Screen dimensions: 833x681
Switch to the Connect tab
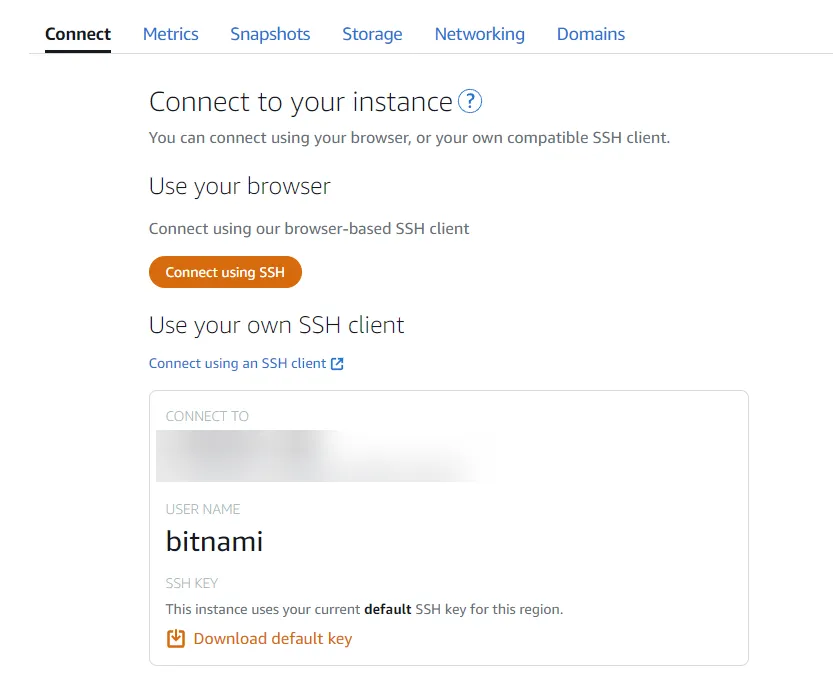click(x=78, y=34)
